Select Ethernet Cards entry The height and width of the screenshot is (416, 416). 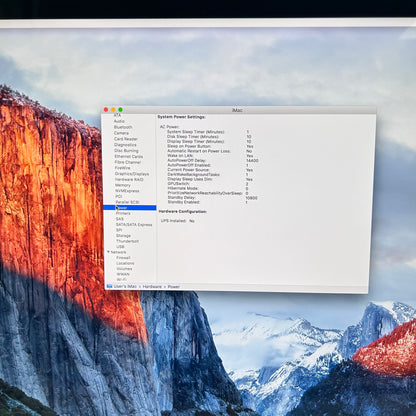coord(129,156)
